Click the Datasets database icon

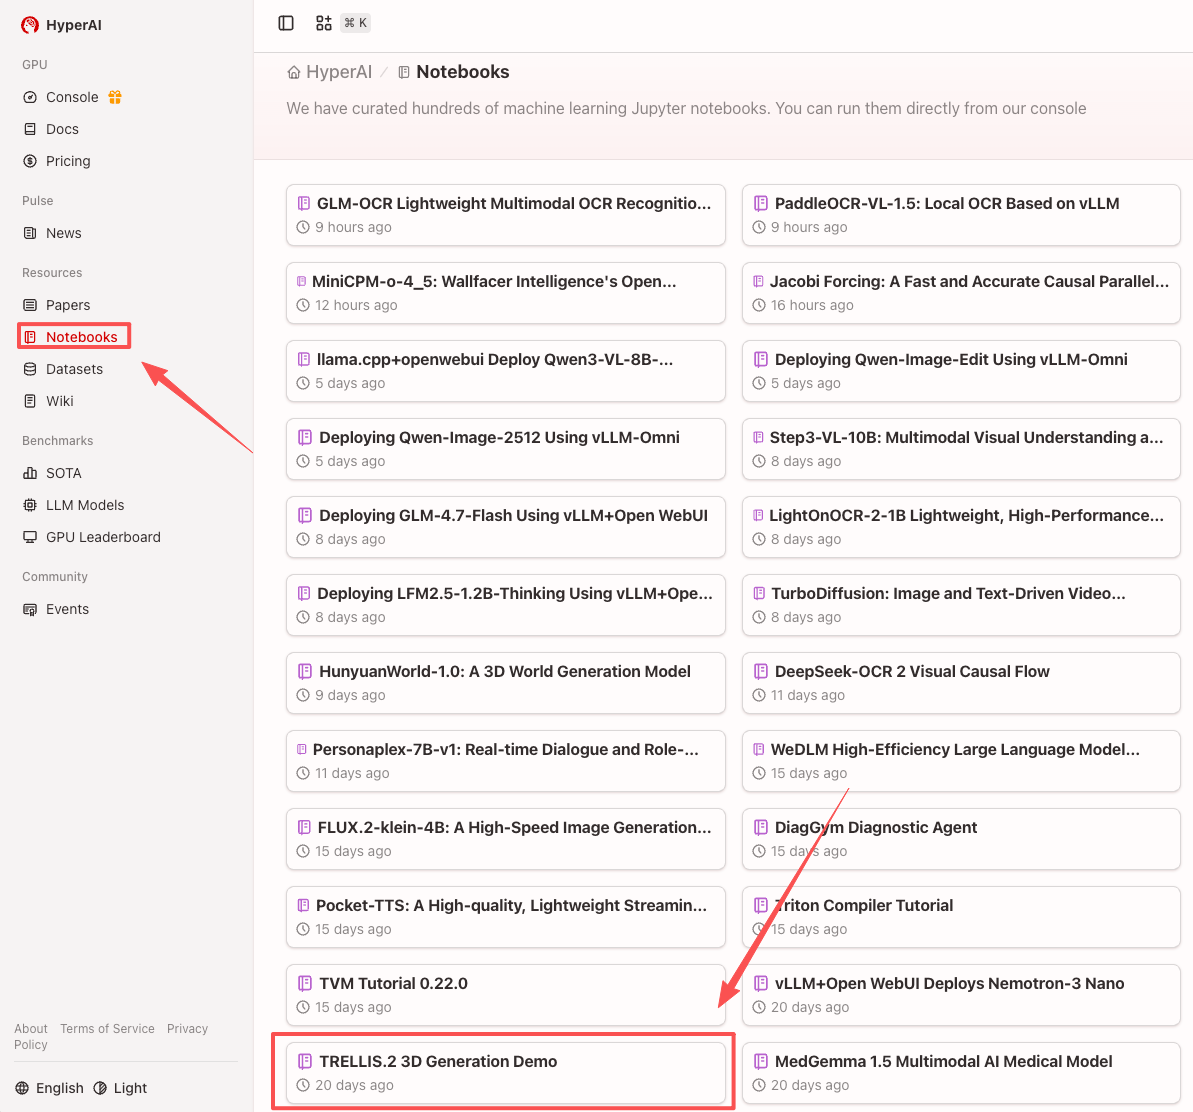click(30, 369)
